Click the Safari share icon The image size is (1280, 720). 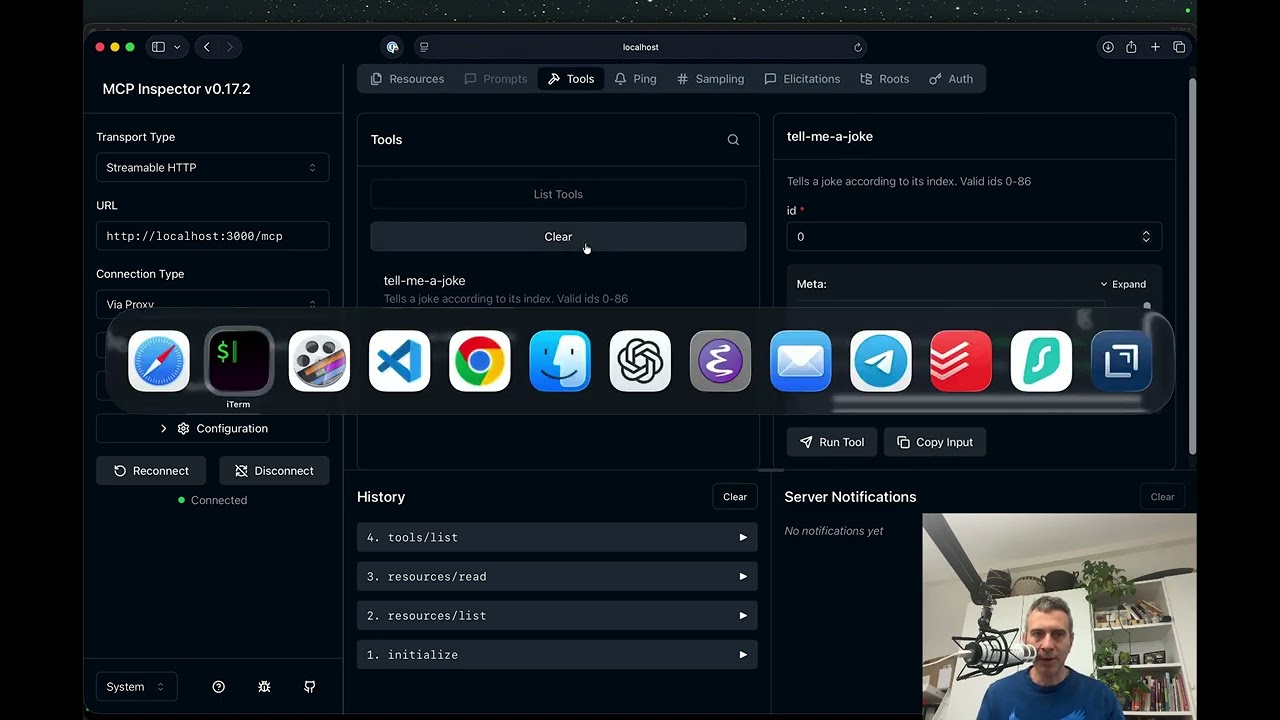[x=1131, y=47]
